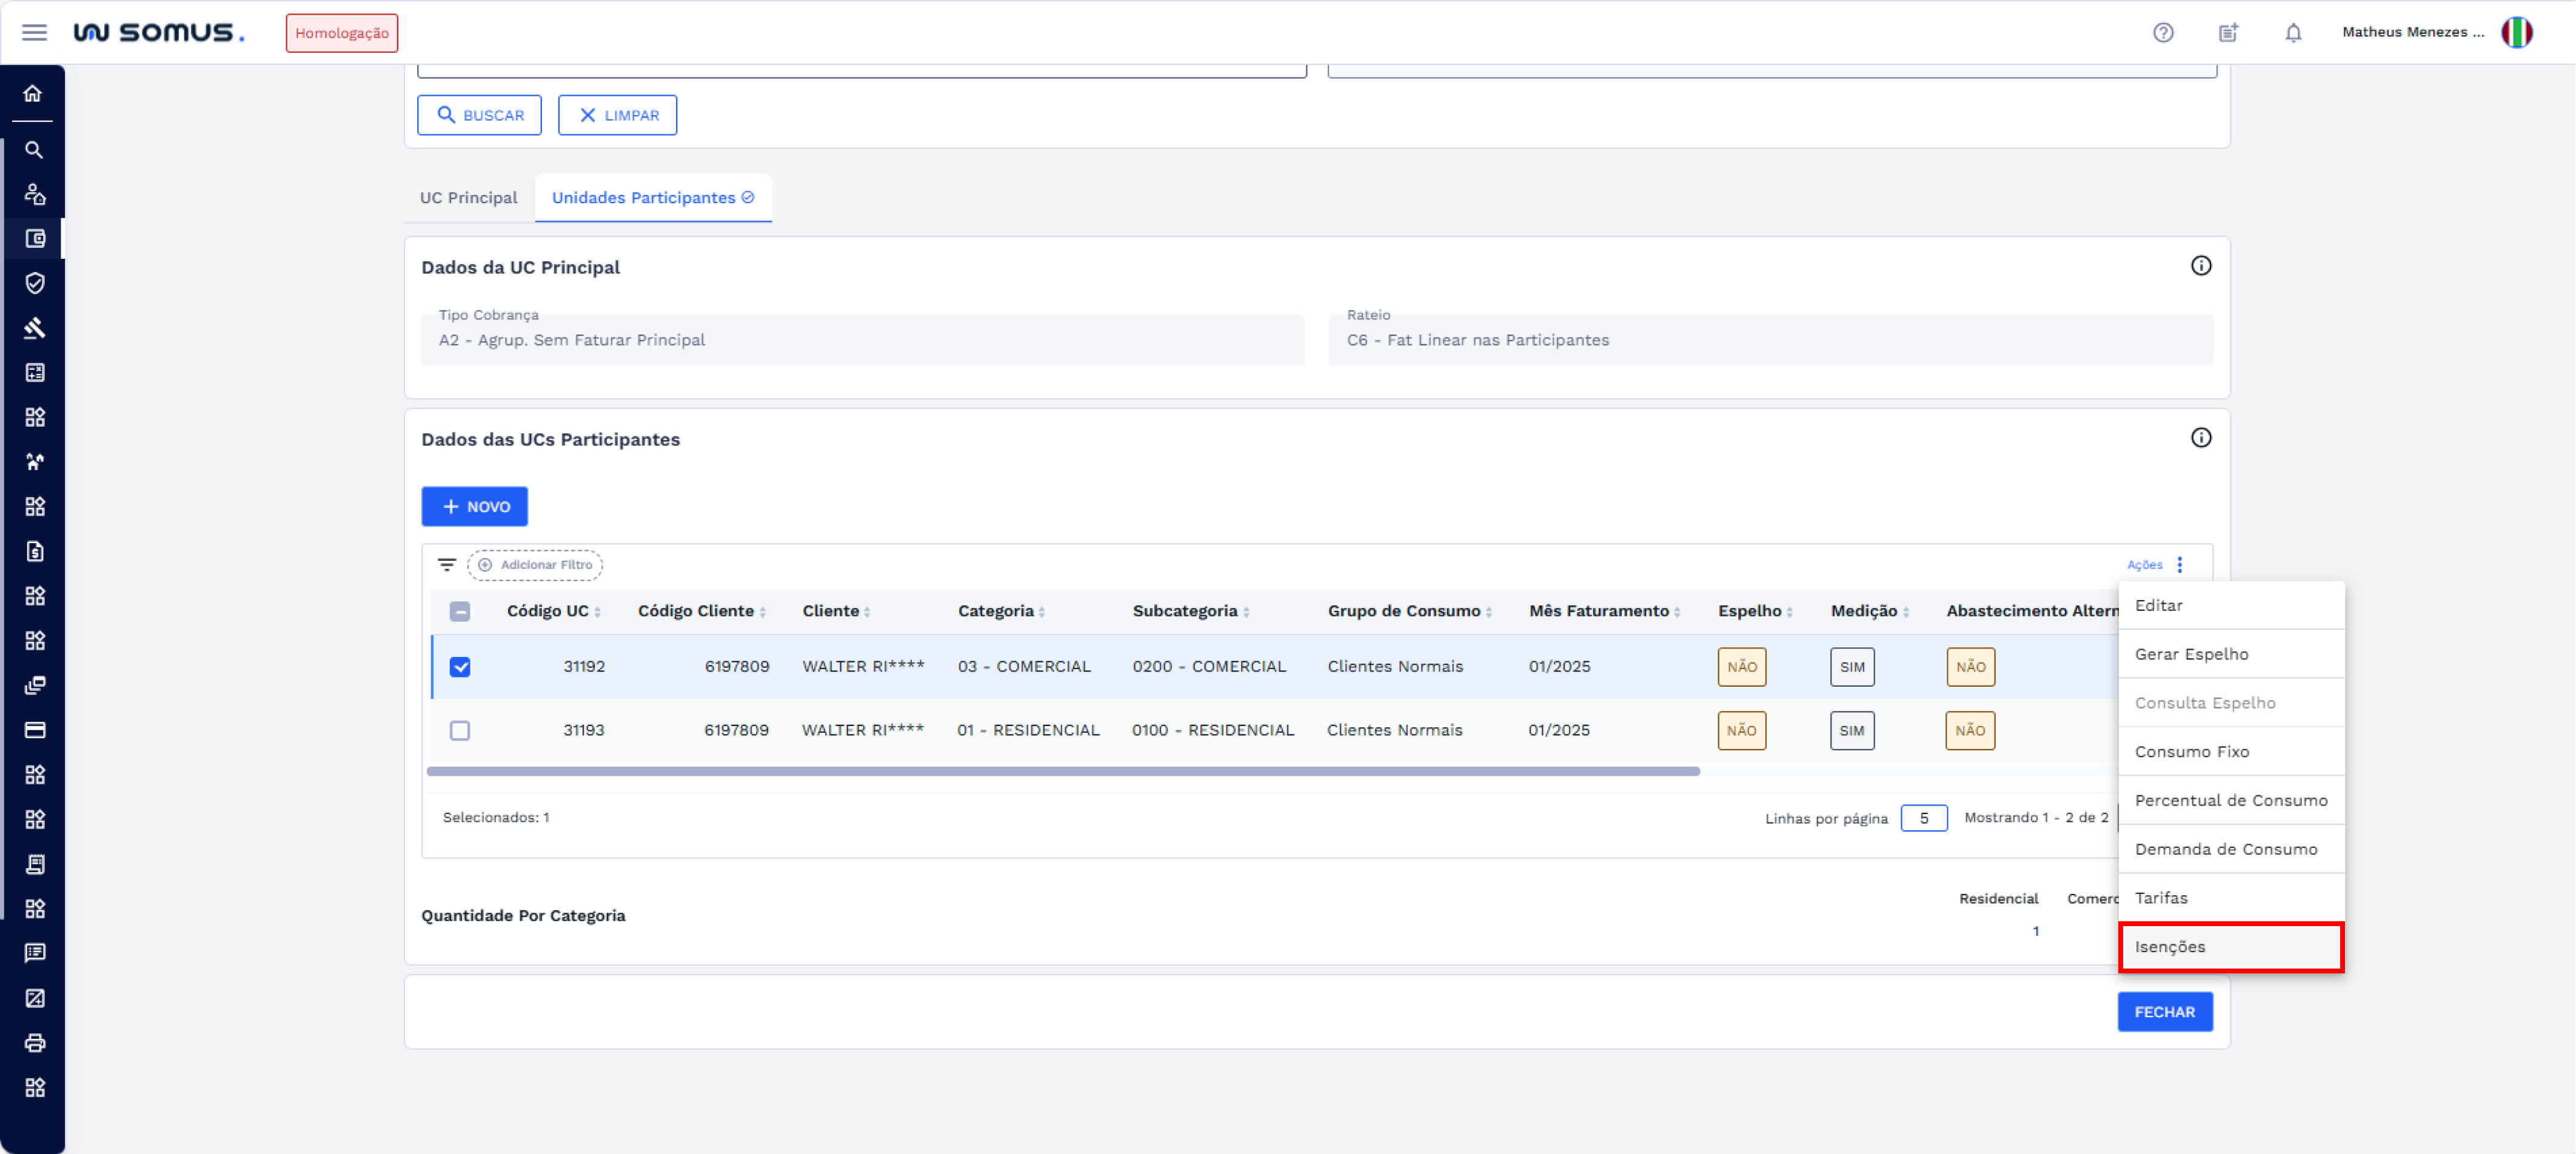Switch to the UC Principal tab
This screenshot has height=1154, width=2576.
(468, 197)
